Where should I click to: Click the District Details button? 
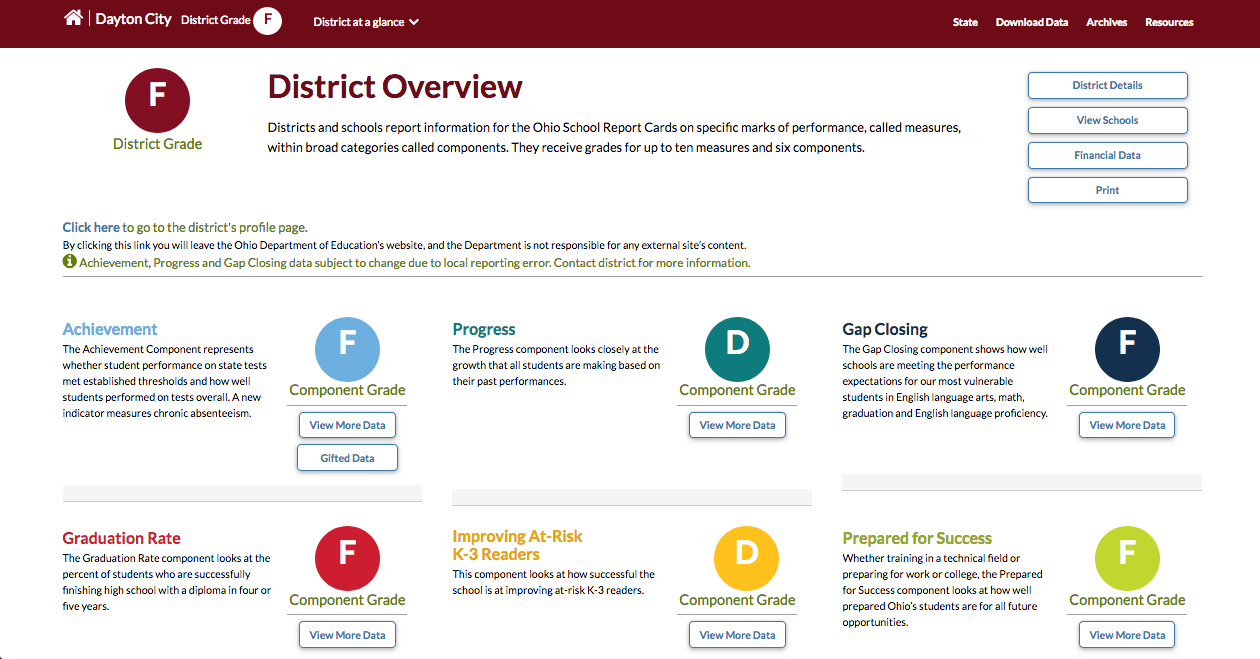tap(1107, 85)
